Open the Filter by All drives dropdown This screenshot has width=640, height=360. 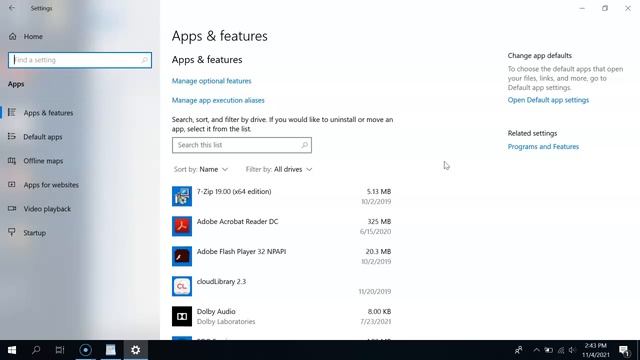(279, 169)
